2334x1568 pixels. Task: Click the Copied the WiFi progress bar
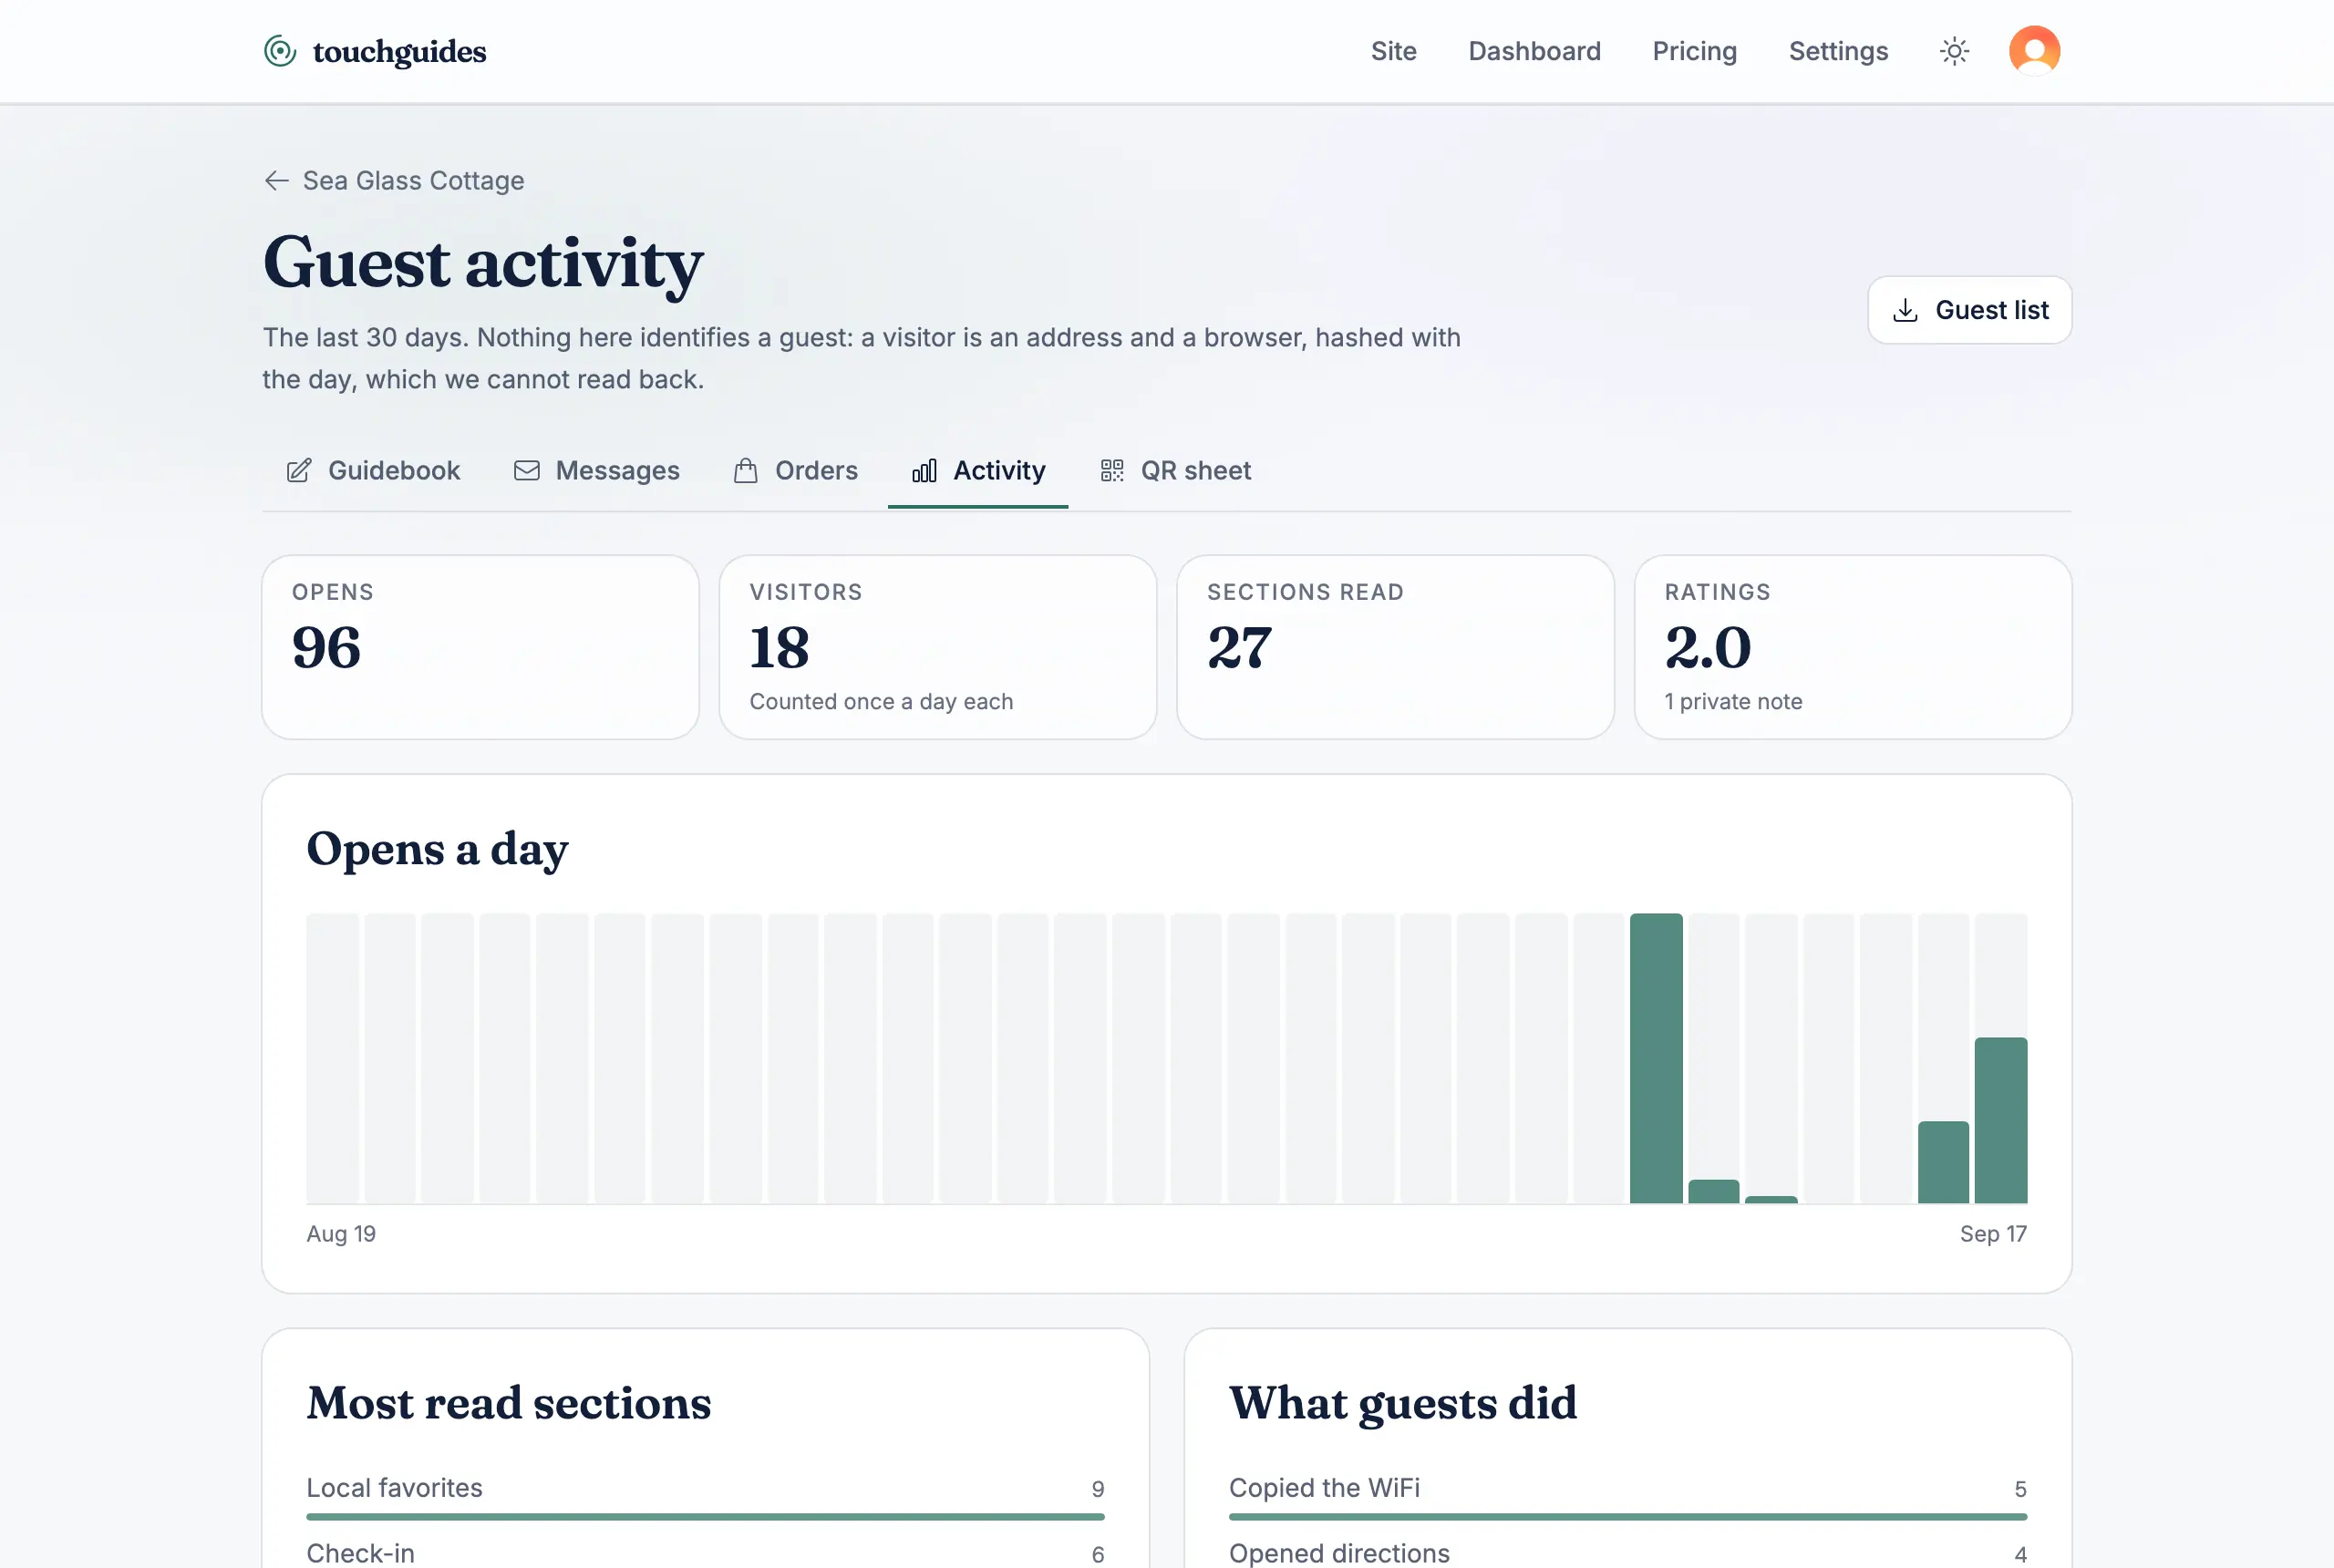click(1627, 1517)
